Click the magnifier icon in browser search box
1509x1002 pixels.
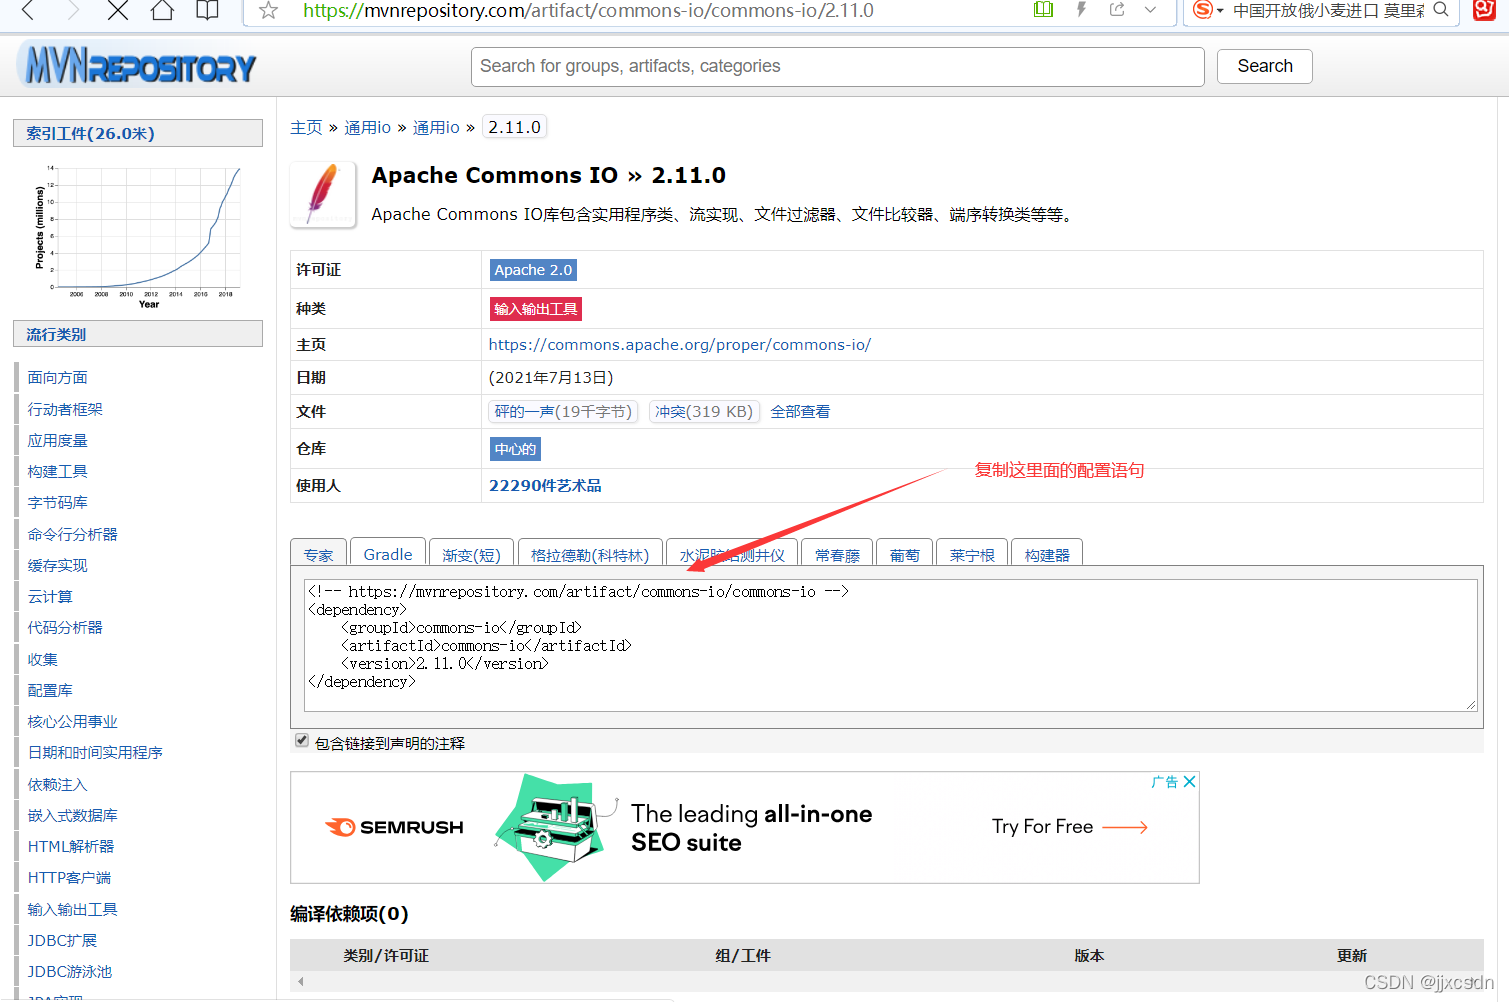coord(1441,10)
